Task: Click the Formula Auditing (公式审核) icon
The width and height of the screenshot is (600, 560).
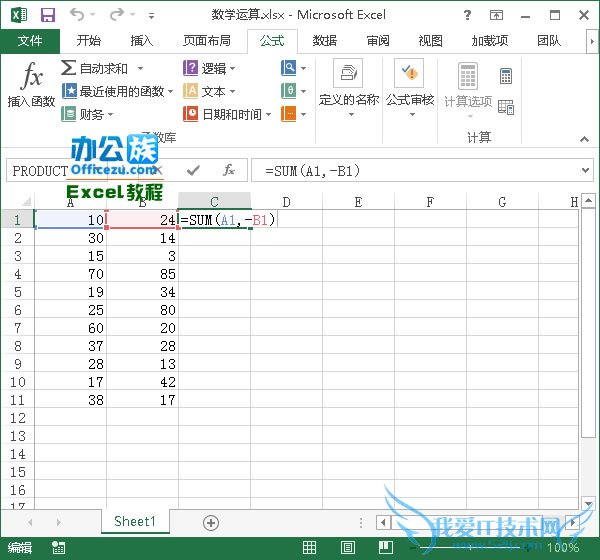Action: click(409, 73)
